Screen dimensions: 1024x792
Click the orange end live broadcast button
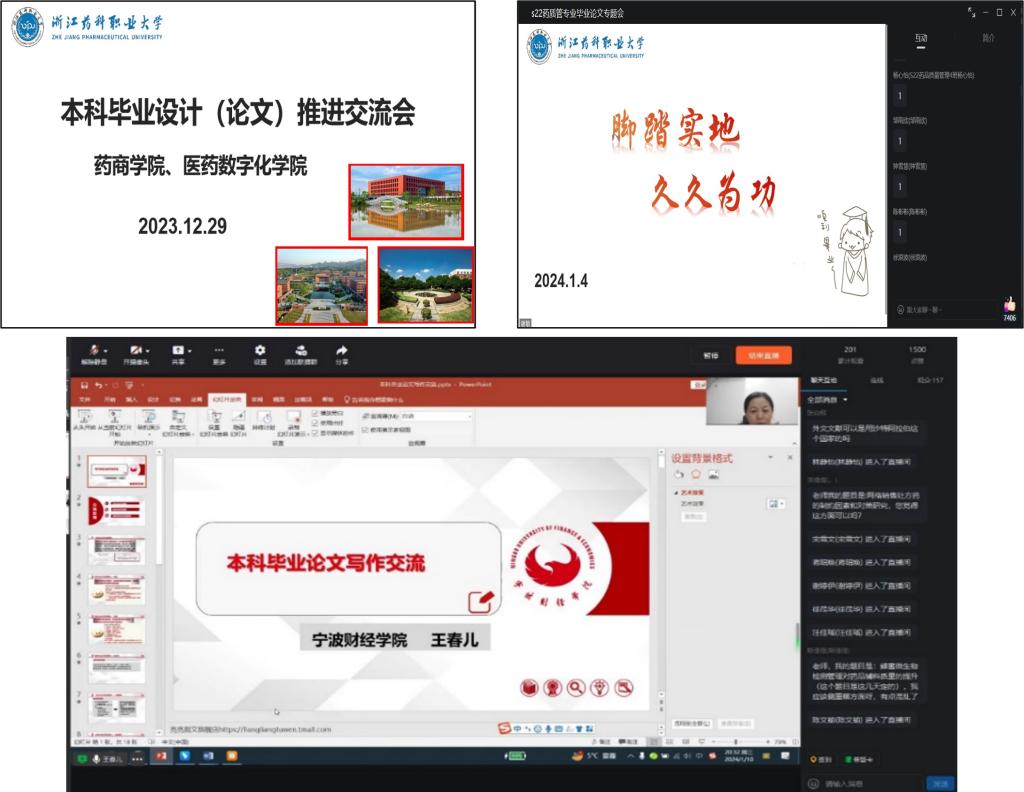click(x=763, y=356)
